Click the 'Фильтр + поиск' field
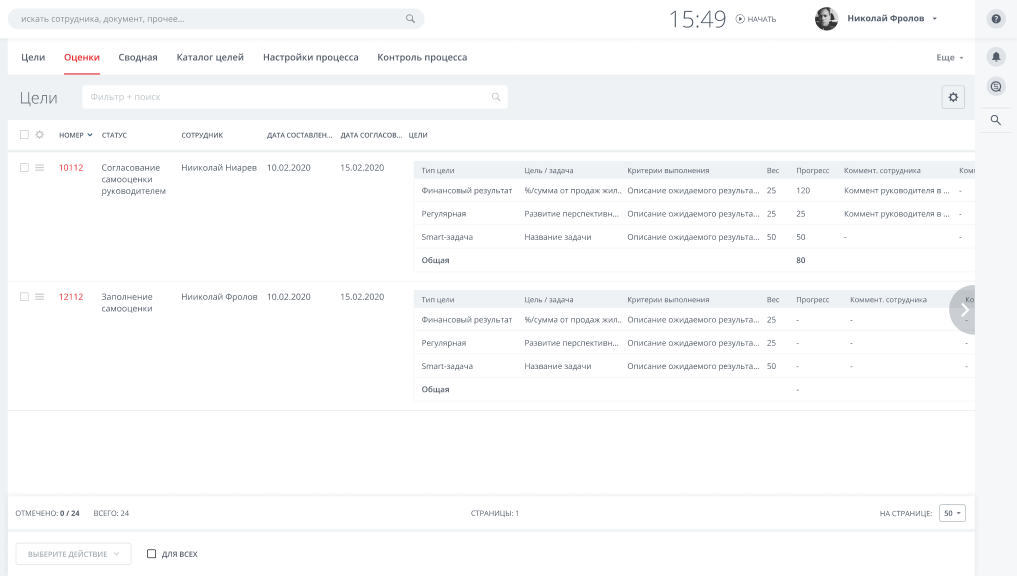Screen dimensions: 1017x576 pyautogui.click(x=290, y=97)
